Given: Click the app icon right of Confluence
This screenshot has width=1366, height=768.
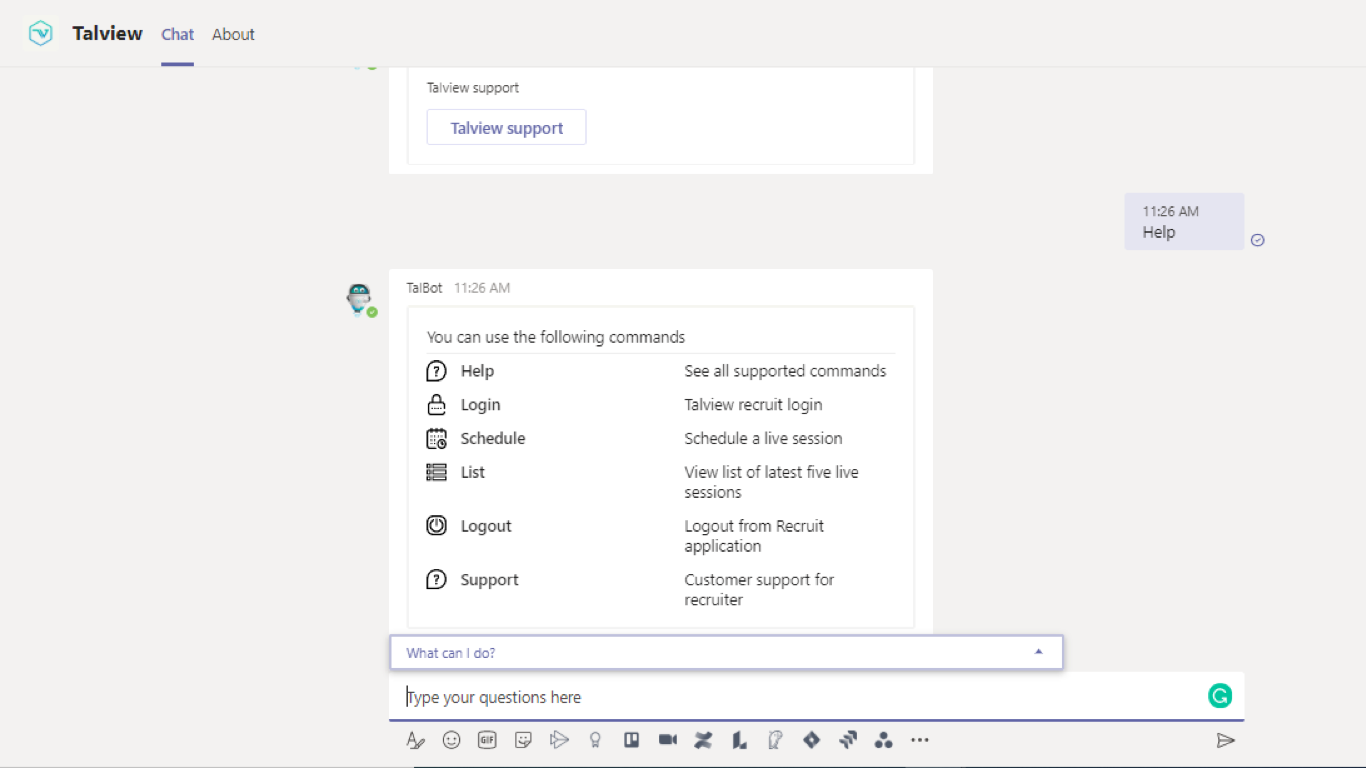Looking at the screenshot, I should coord(739,740).
